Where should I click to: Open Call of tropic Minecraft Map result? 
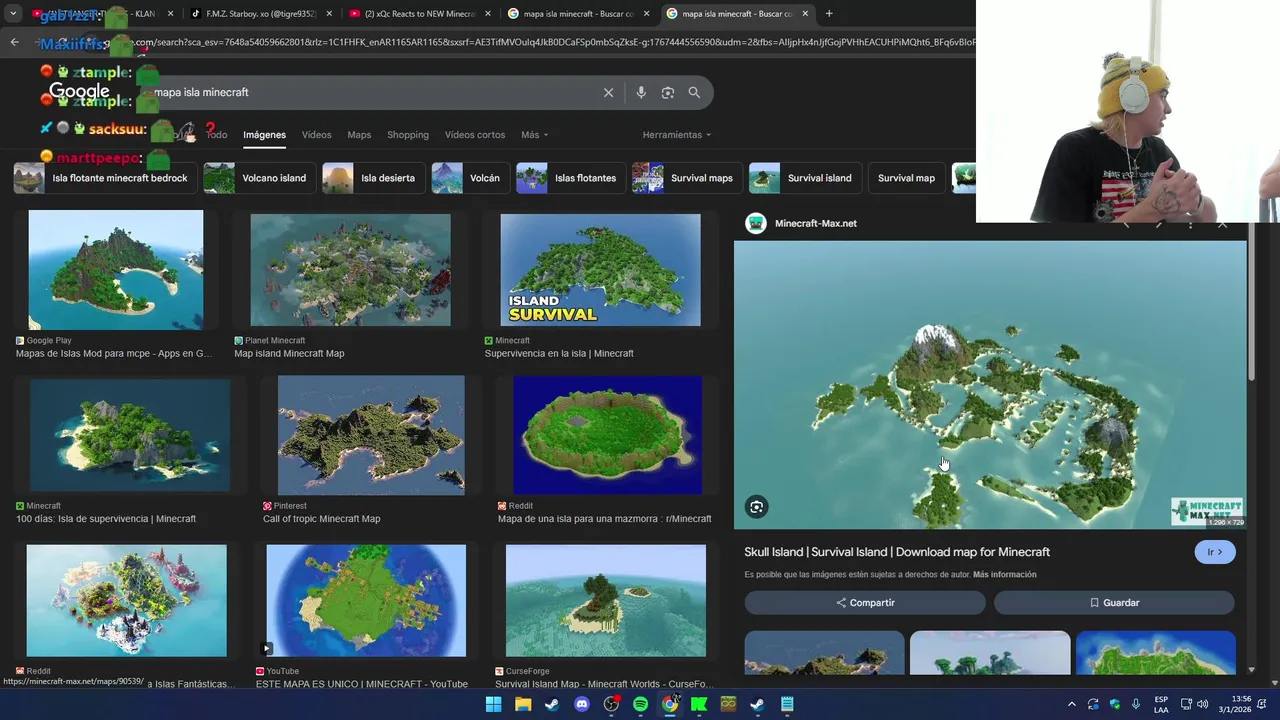[x=321, y=519]
